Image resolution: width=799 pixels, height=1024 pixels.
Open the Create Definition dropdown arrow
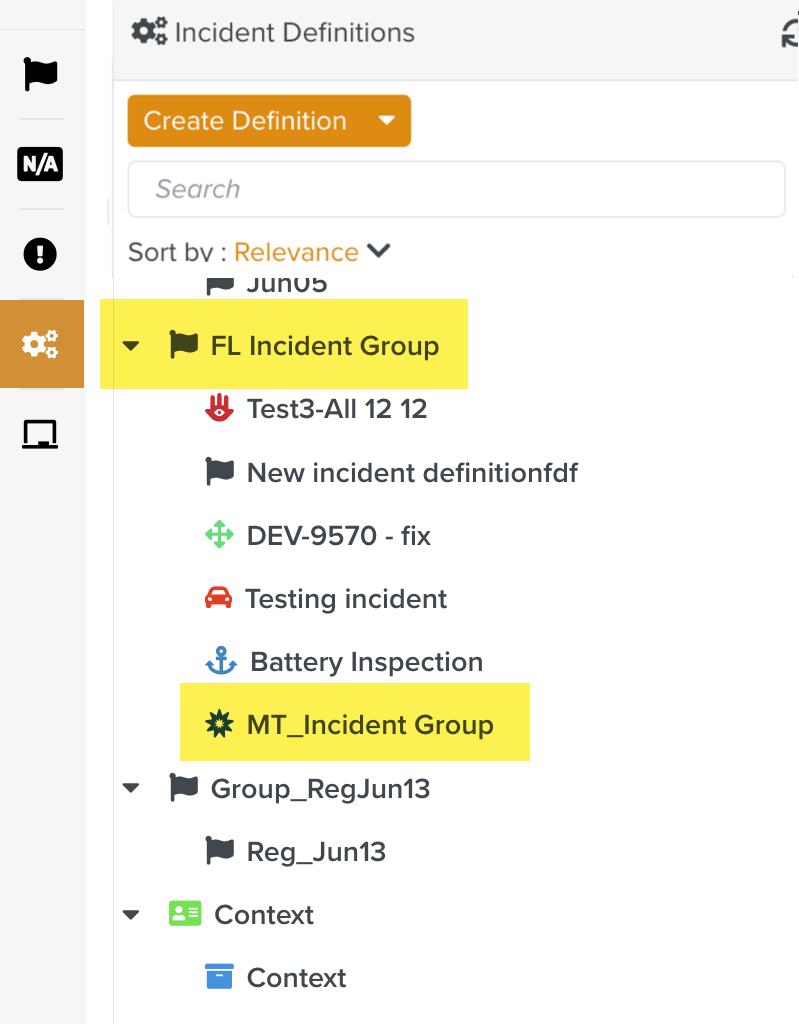point(387,121)
